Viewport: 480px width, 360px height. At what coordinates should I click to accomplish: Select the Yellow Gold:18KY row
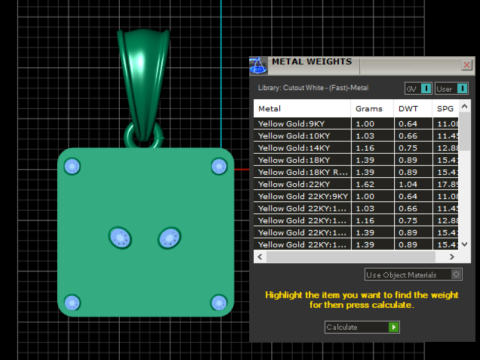356,160
